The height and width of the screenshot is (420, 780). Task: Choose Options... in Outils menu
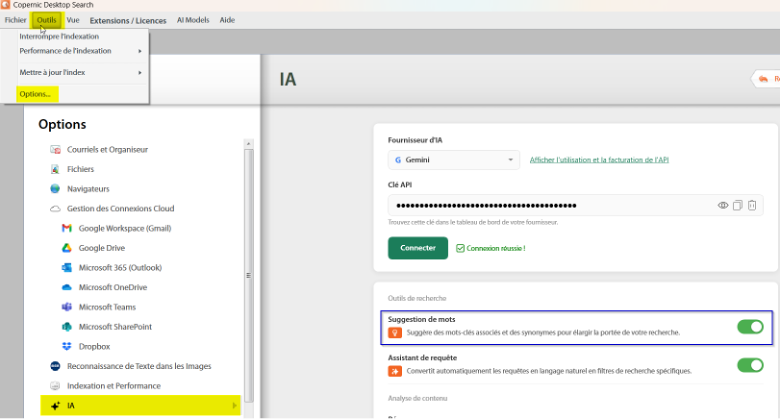pos(37,94)
